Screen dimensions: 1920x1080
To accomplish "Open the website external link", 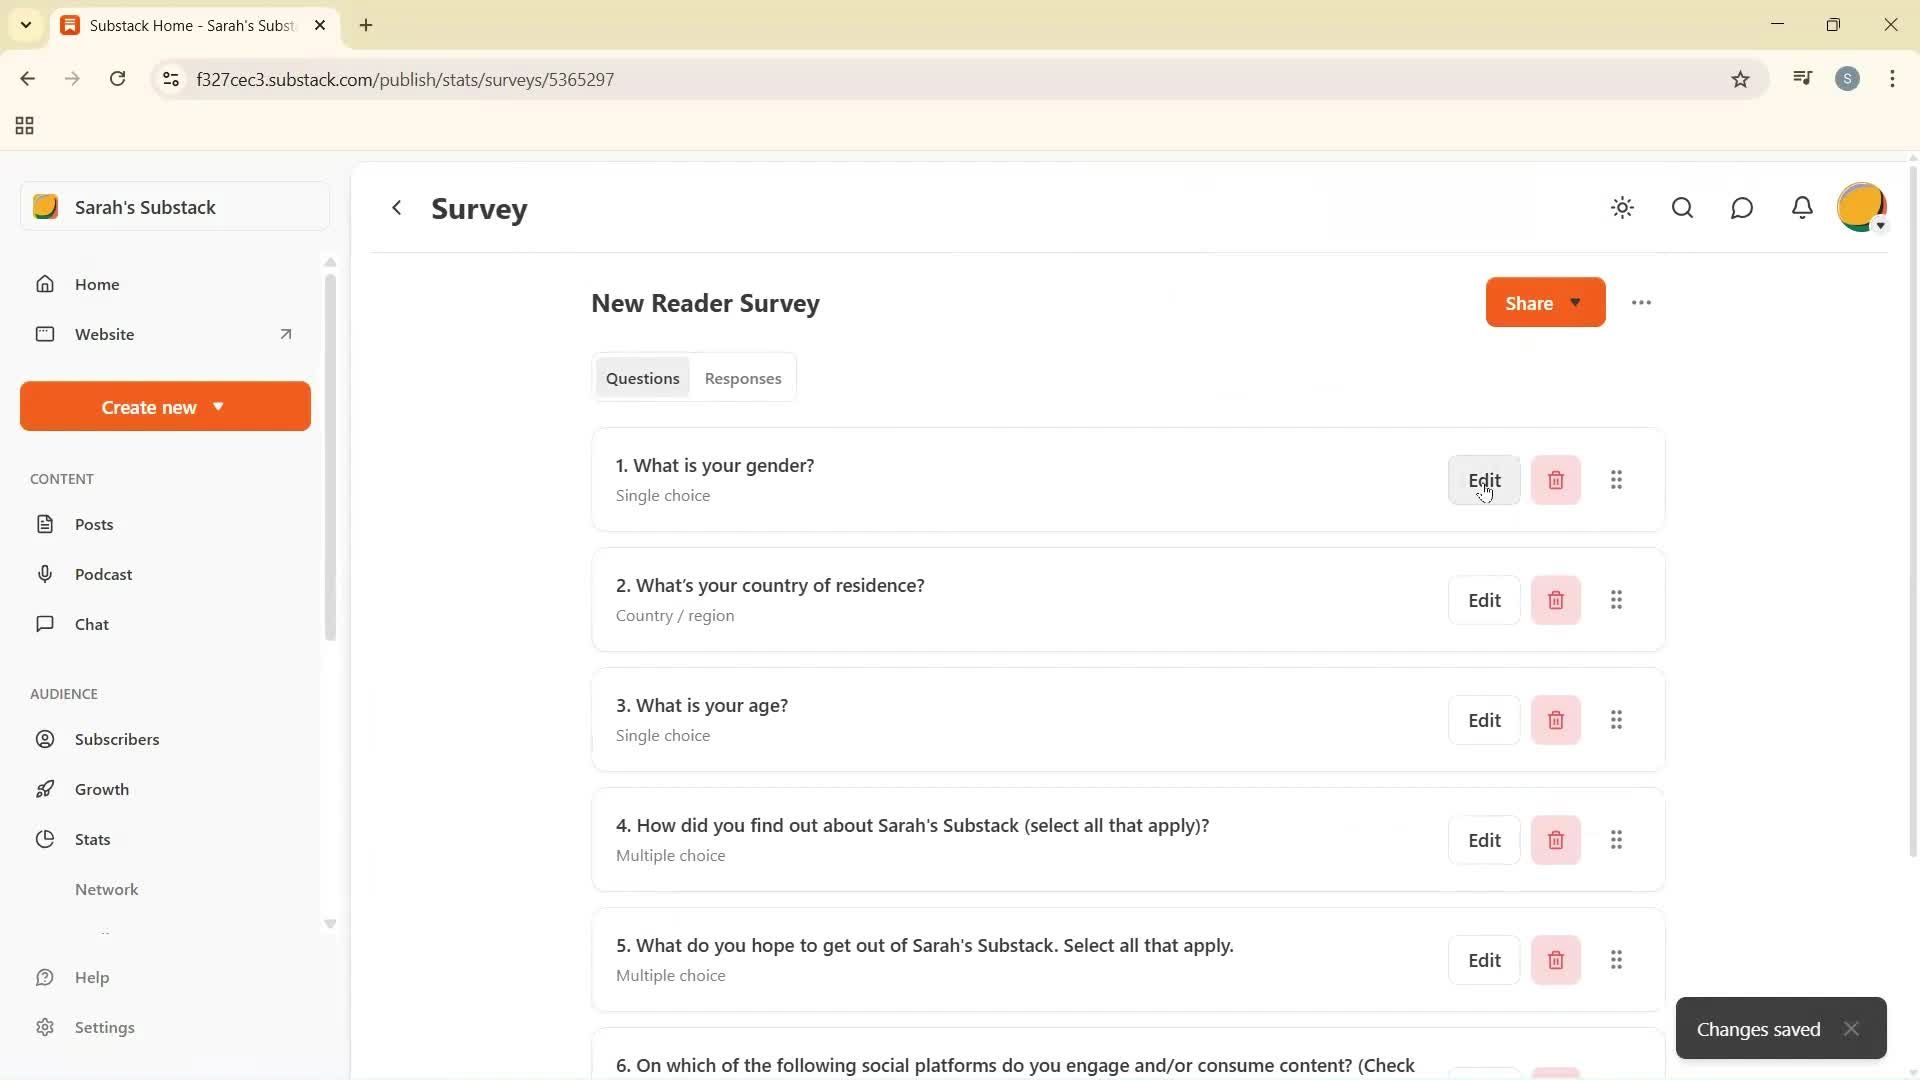I will tap(286, 334).
